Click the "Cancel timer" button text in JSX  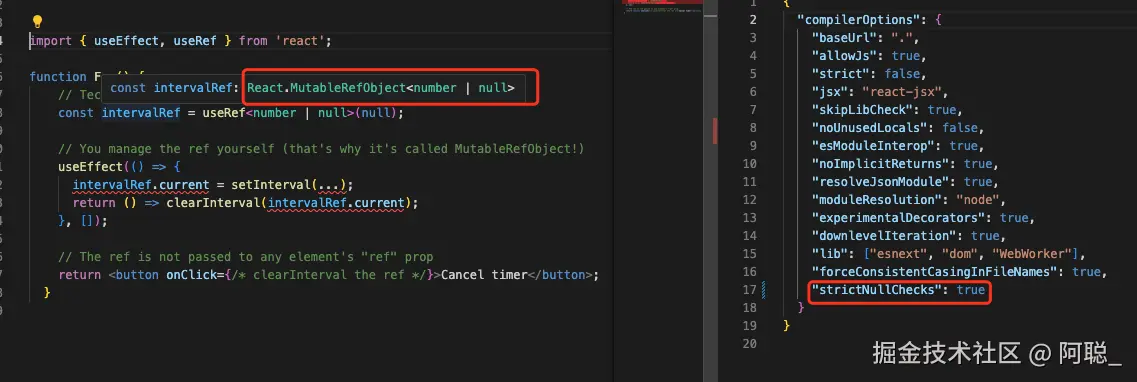tap(484, 275)
